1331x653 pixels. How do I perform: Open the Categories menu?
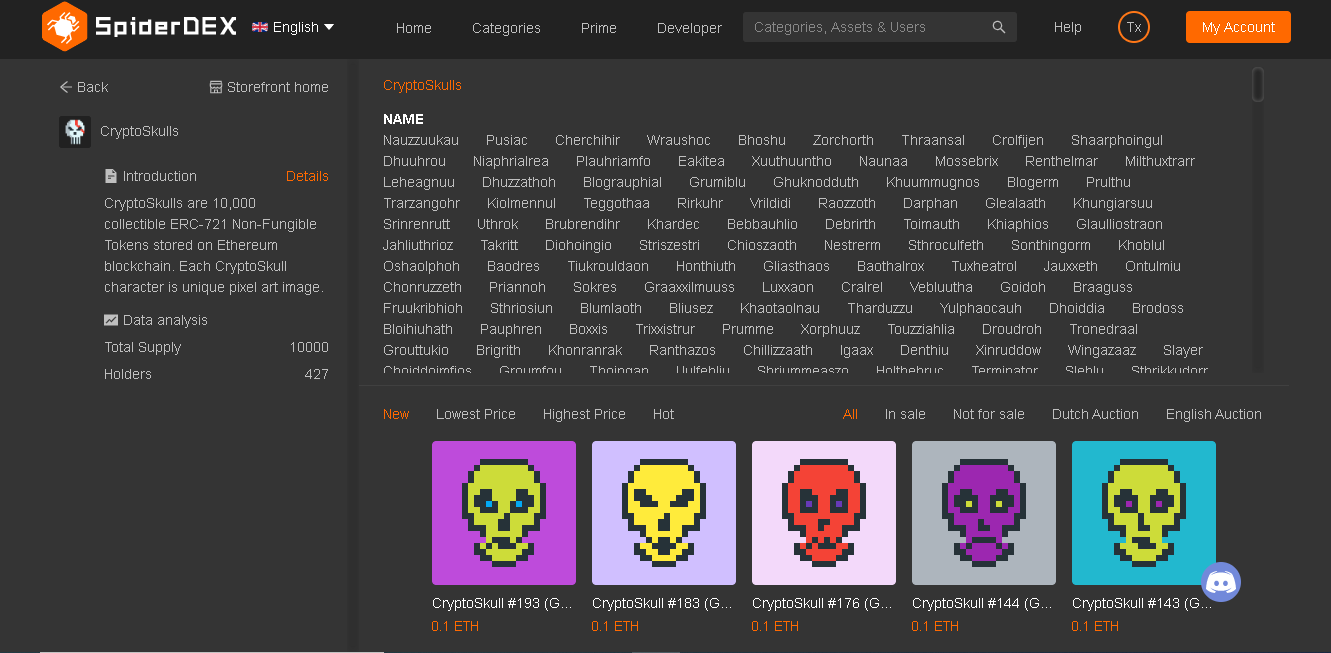506,28
